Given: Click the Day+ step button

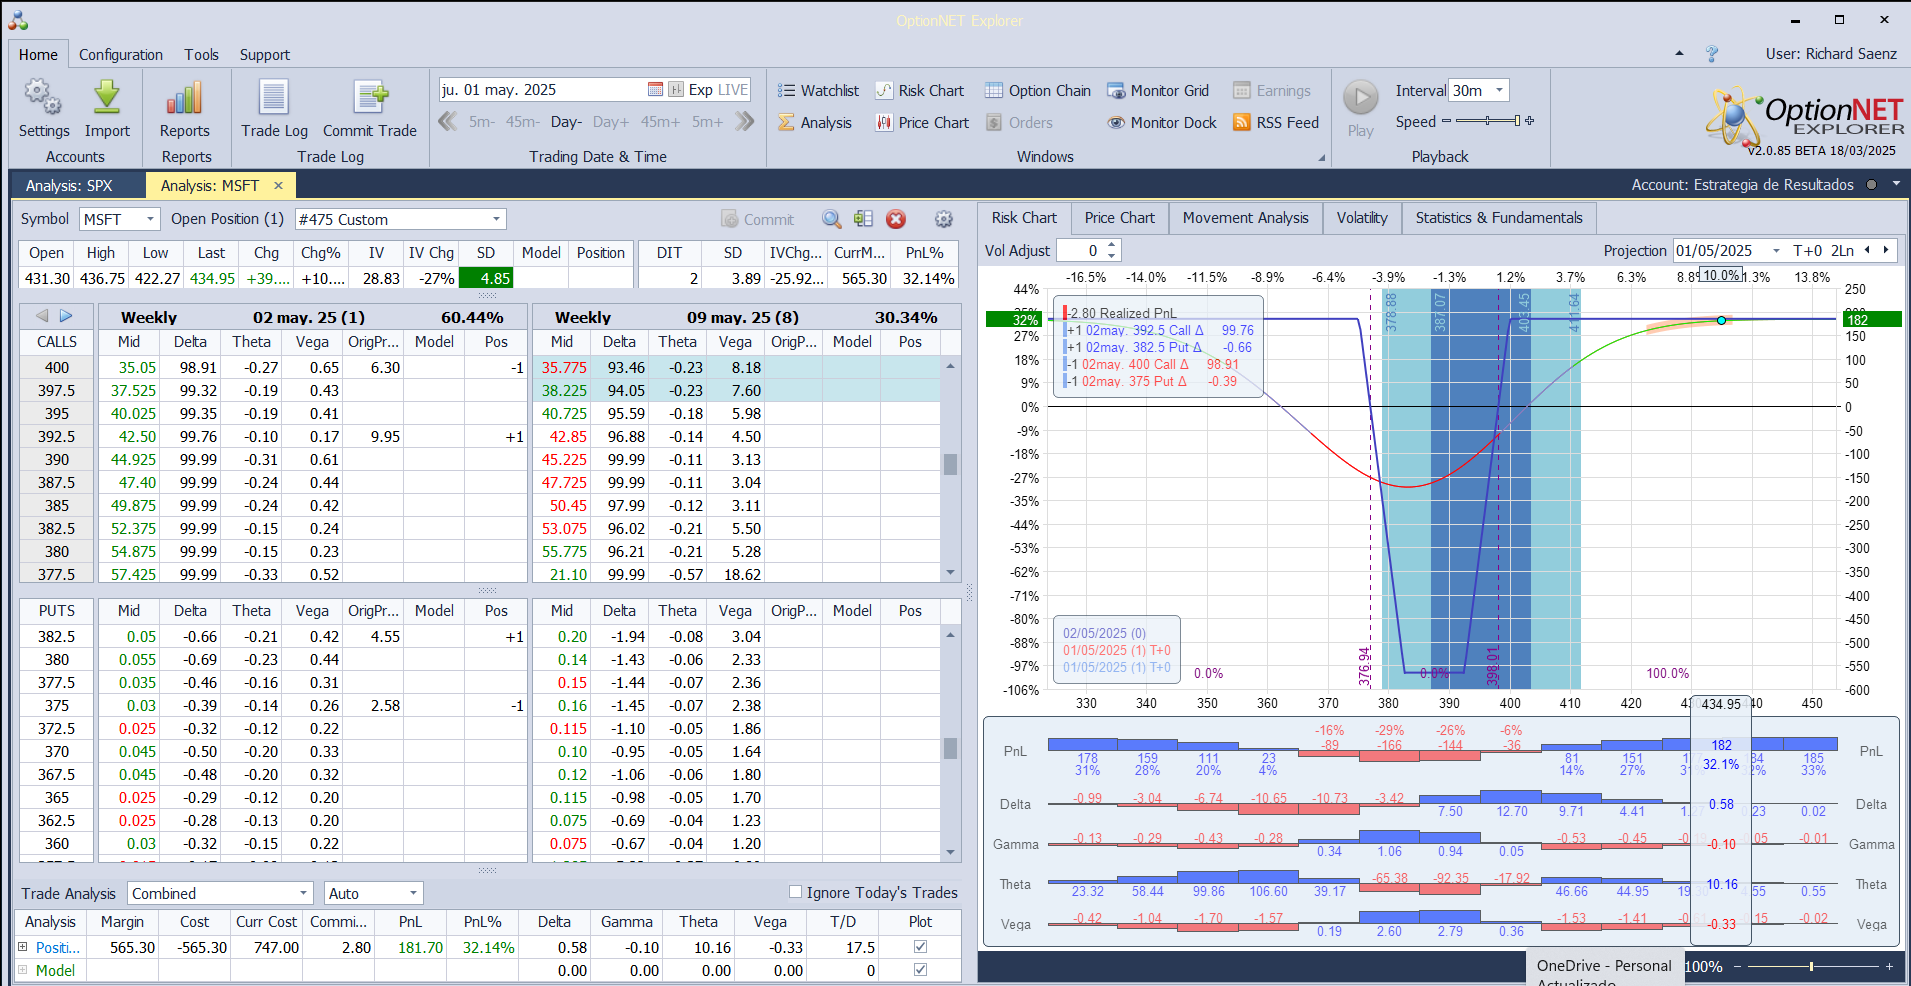Looking at the screenshot, I should pos(611,122).
